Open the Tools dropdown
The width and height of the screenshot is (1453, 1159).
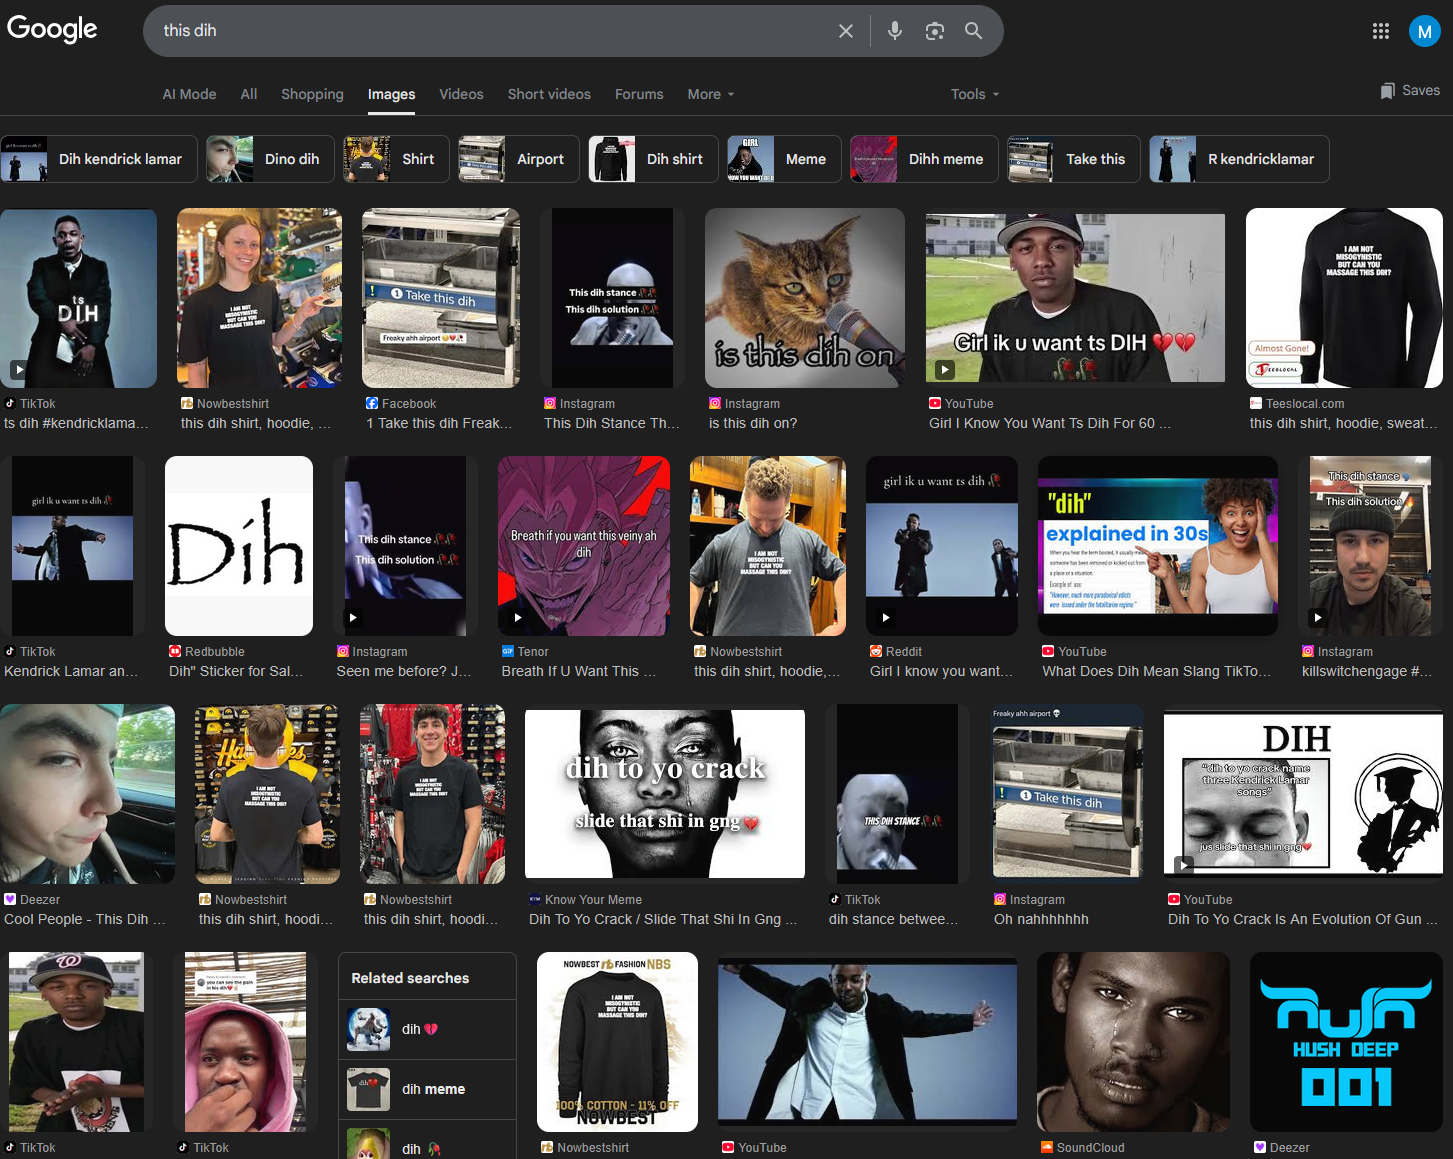tap(975, 94)
